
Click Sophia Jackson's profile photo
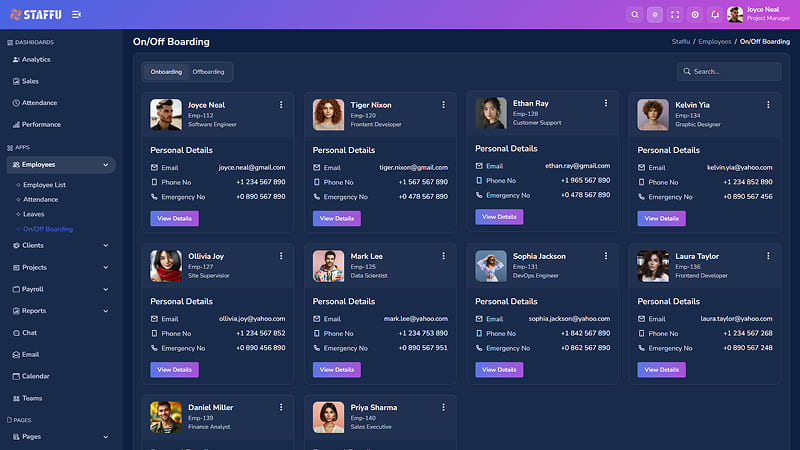[490, 266]
